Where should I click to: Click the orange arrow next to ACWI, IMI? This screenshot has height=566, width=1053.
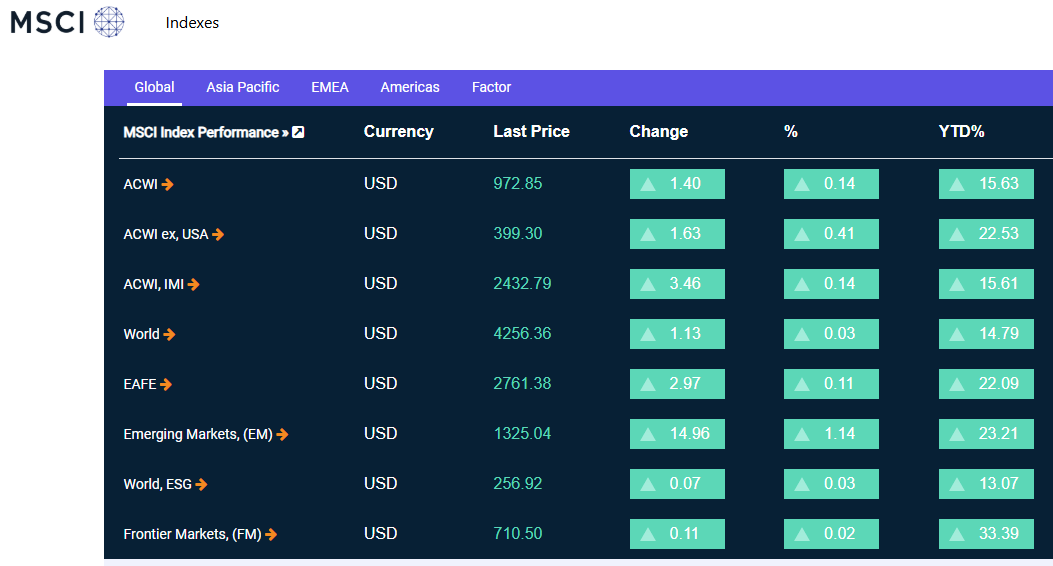(193, 284)
